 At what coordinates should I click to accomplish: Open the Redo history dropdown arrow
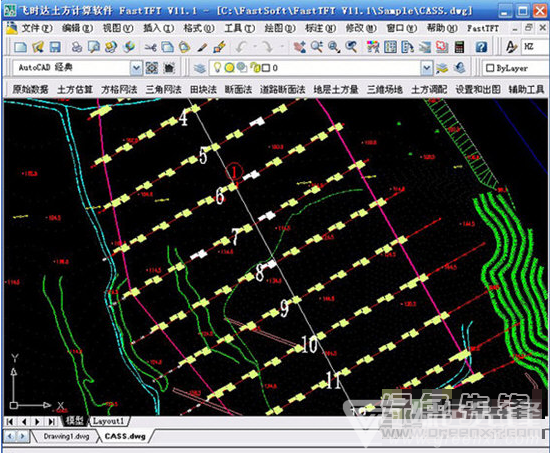click(x=282, y=46)
